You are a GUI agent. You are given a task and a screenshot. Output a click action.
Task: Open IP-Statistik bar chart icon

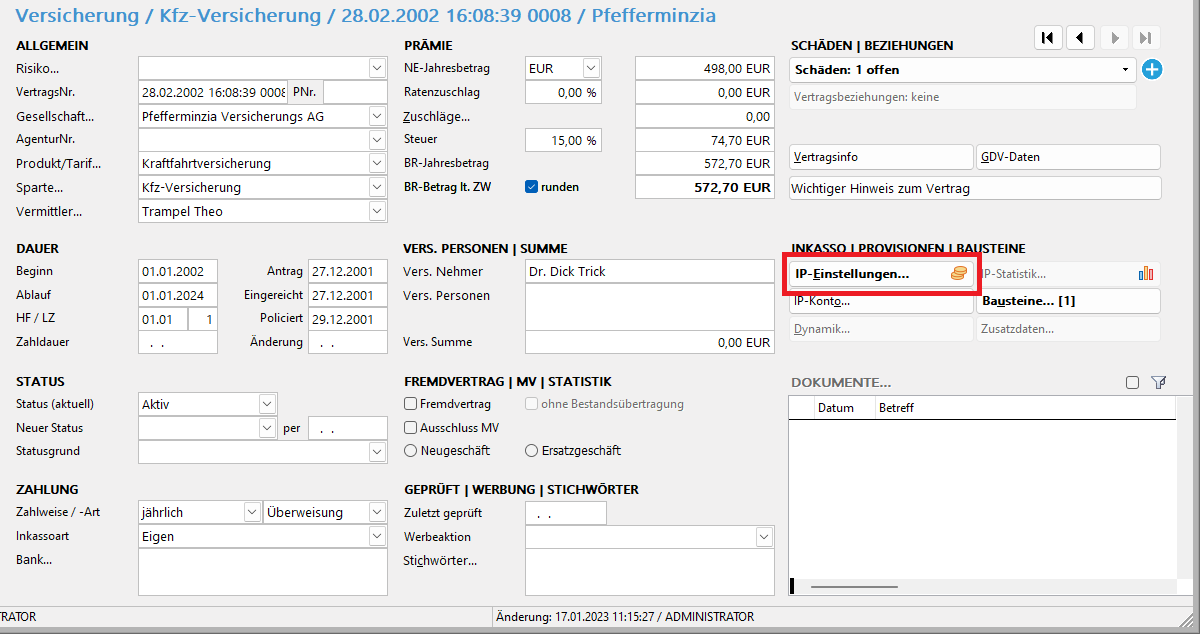coord(1146,274)
